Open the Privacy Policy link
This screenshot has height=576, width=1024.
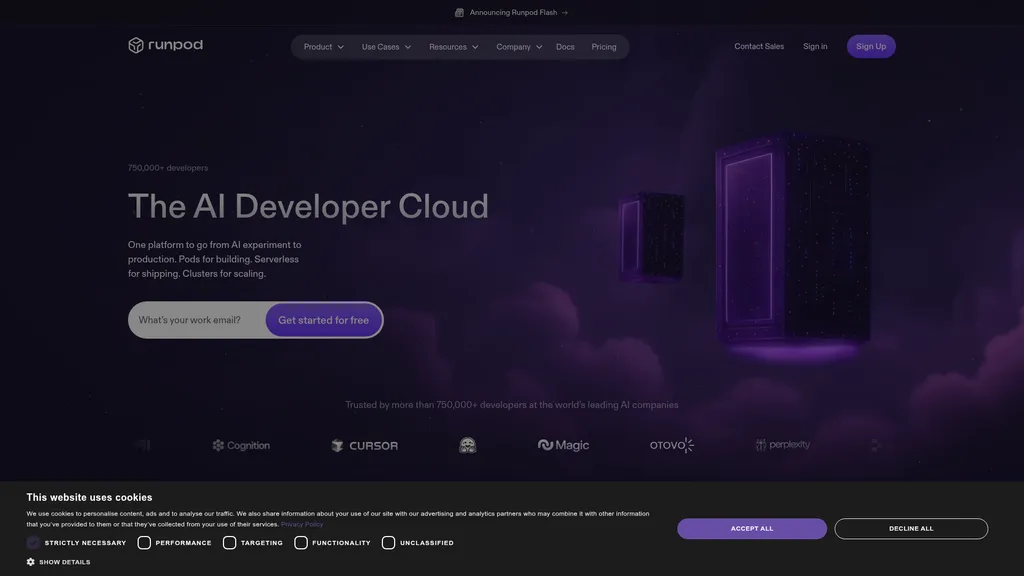[x=302, y=524]
